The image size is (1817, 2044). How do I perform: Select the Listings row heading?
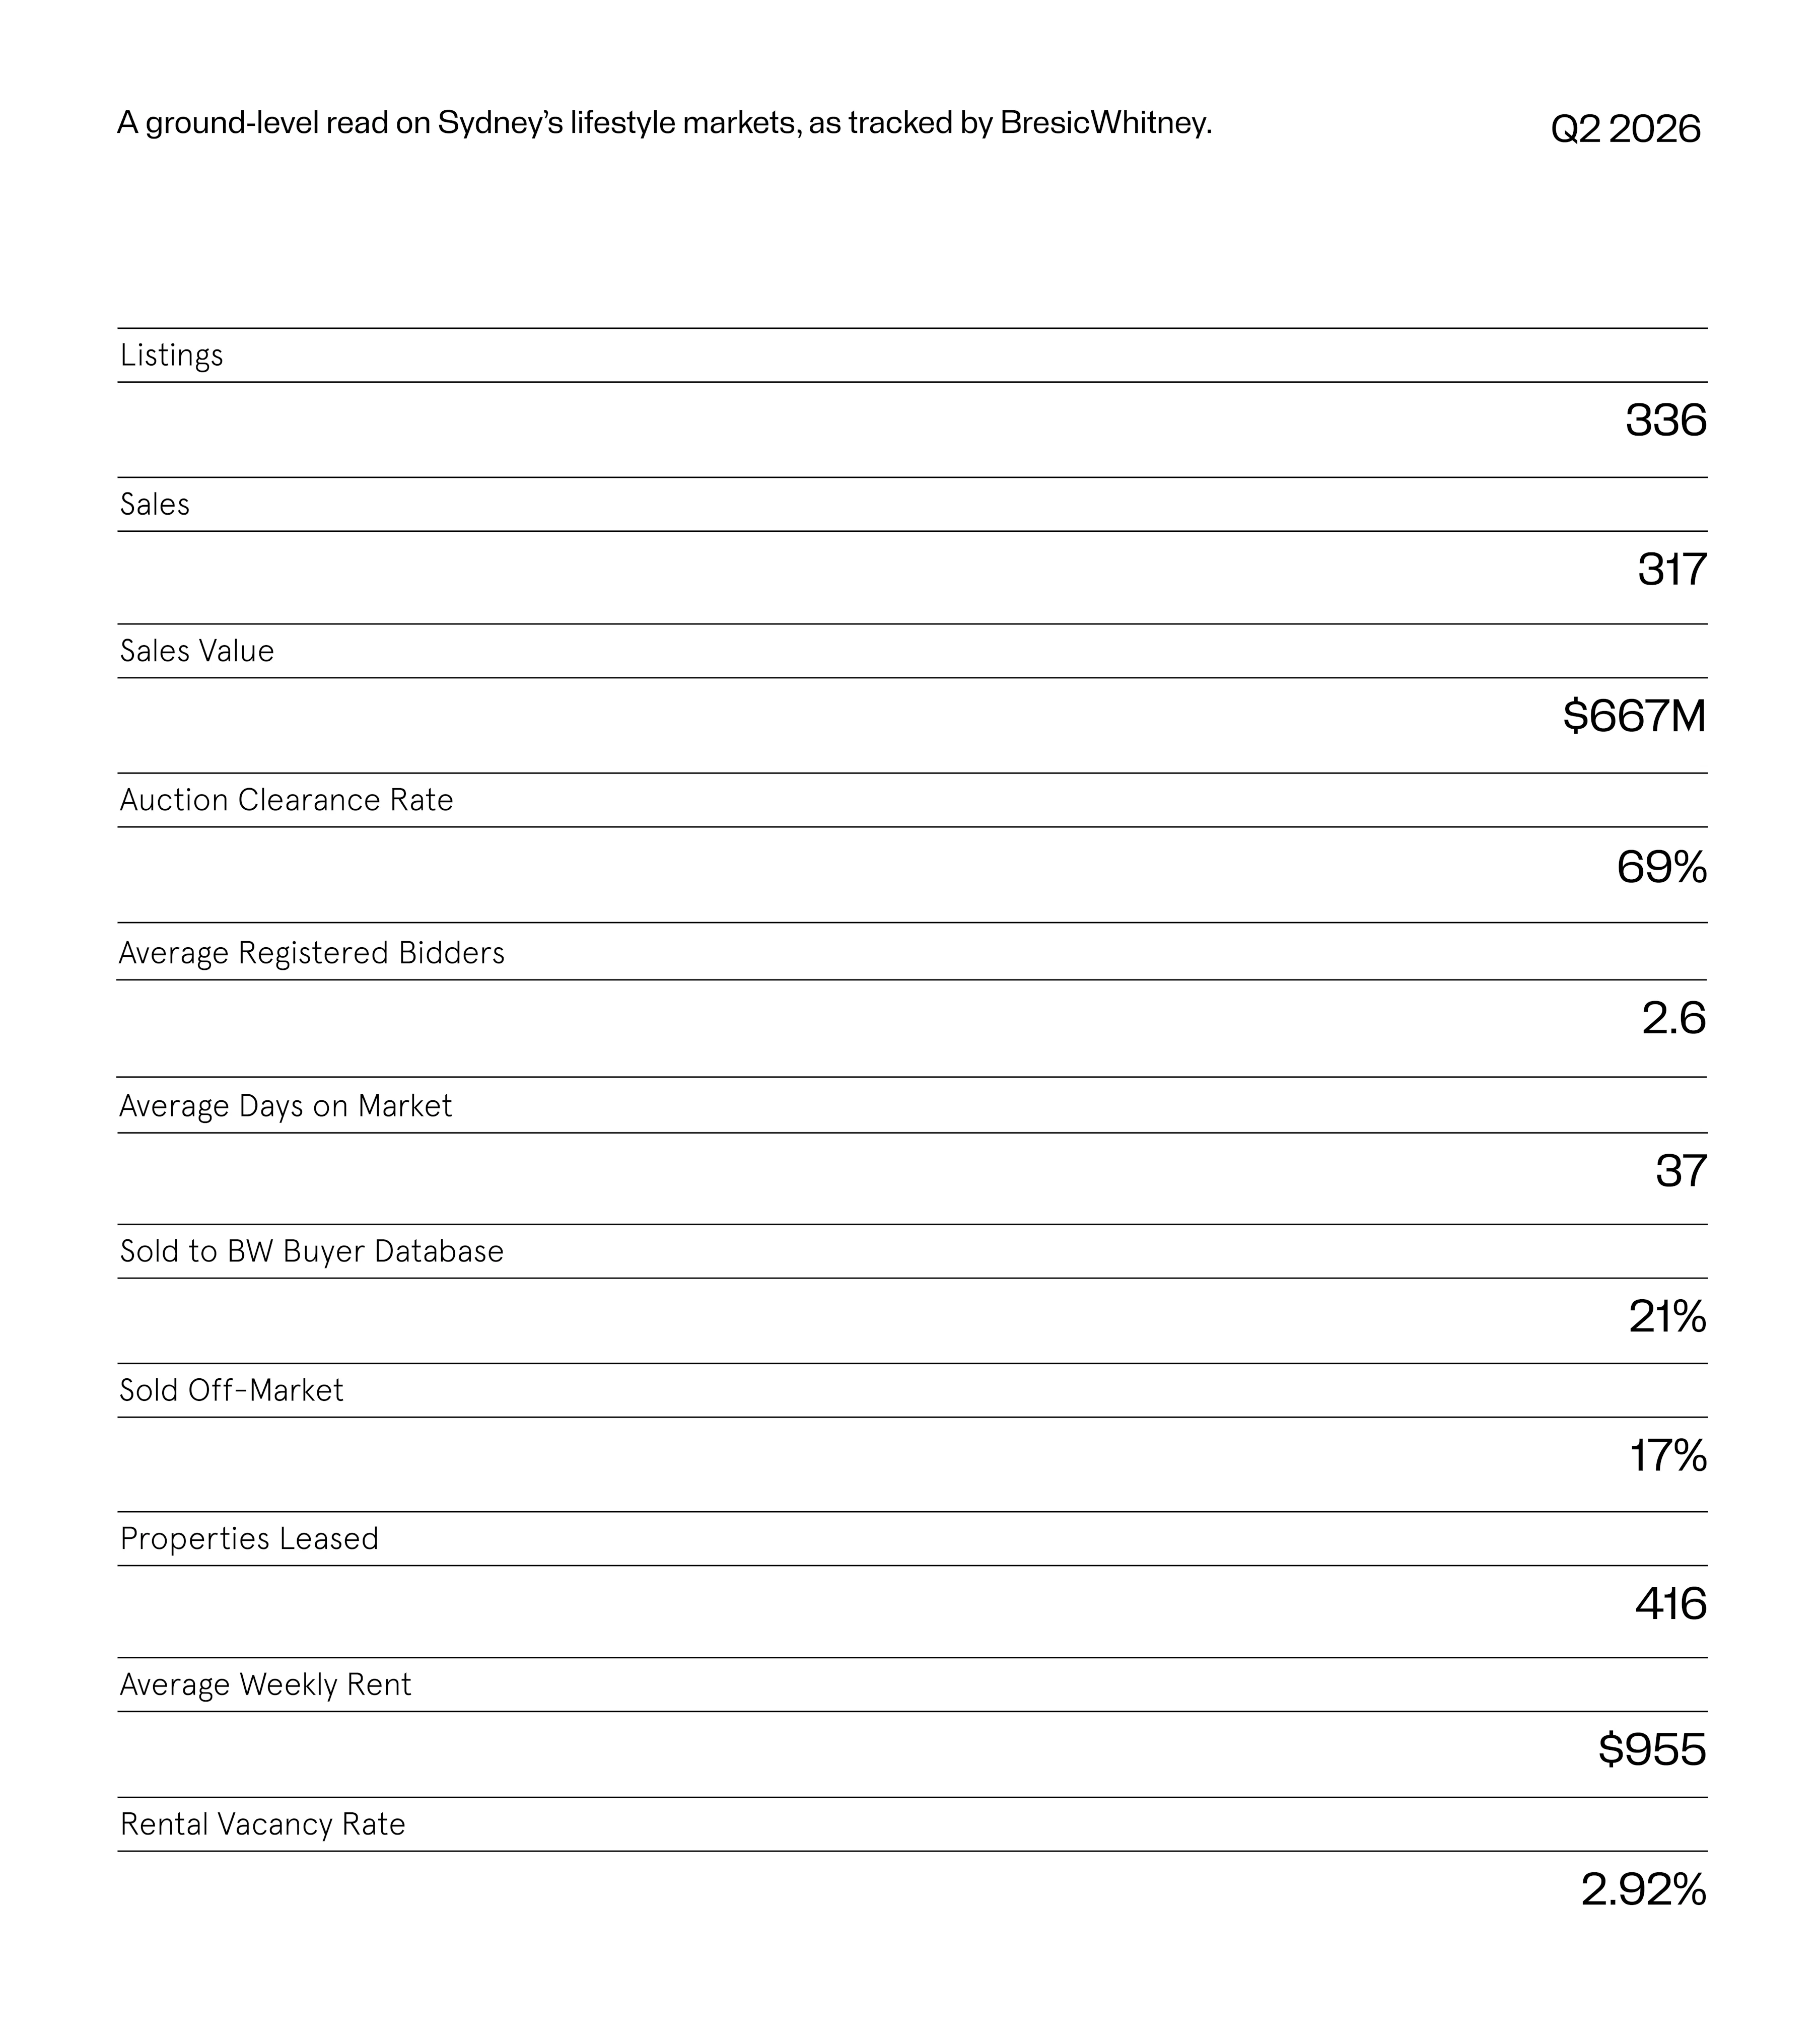[x=171, y=356]
